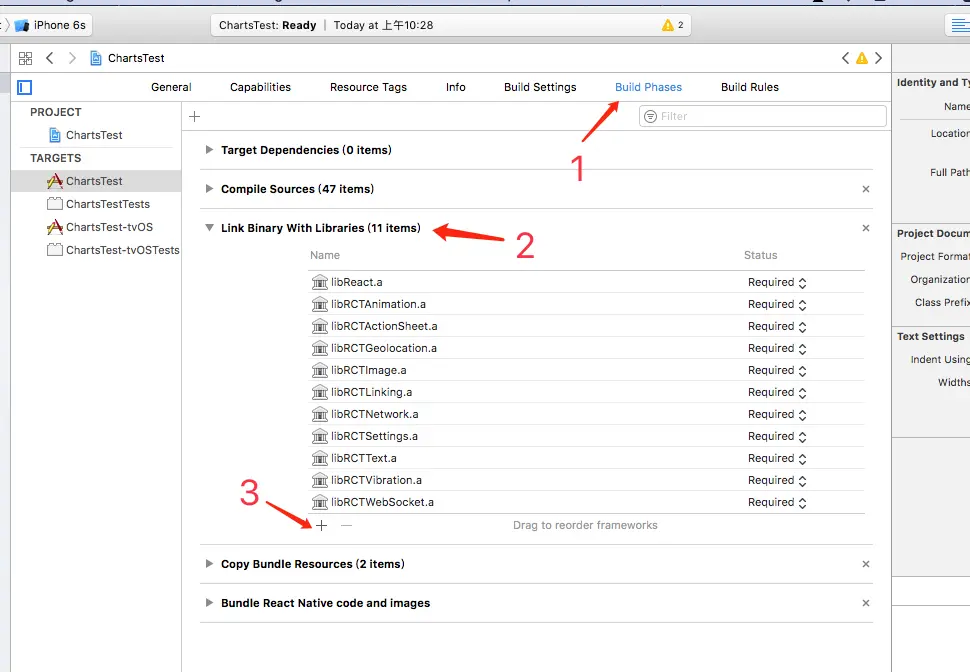This screenshot has height=672, width=970.
Task: Click the warning triangle in the activity bar
Action: (x=667, y=25)
